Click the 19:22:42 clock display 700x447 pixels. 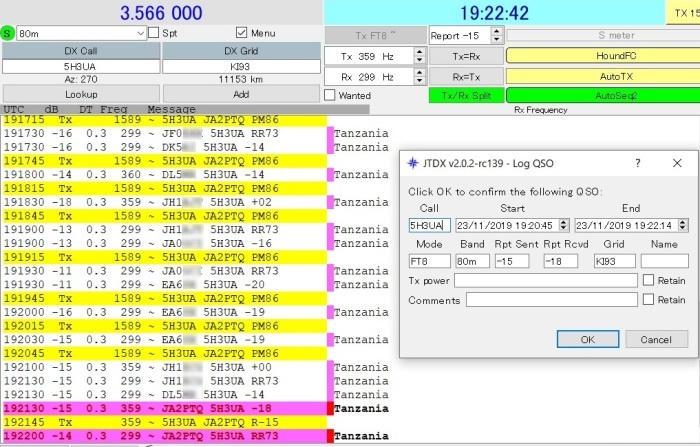pos(495,13)
